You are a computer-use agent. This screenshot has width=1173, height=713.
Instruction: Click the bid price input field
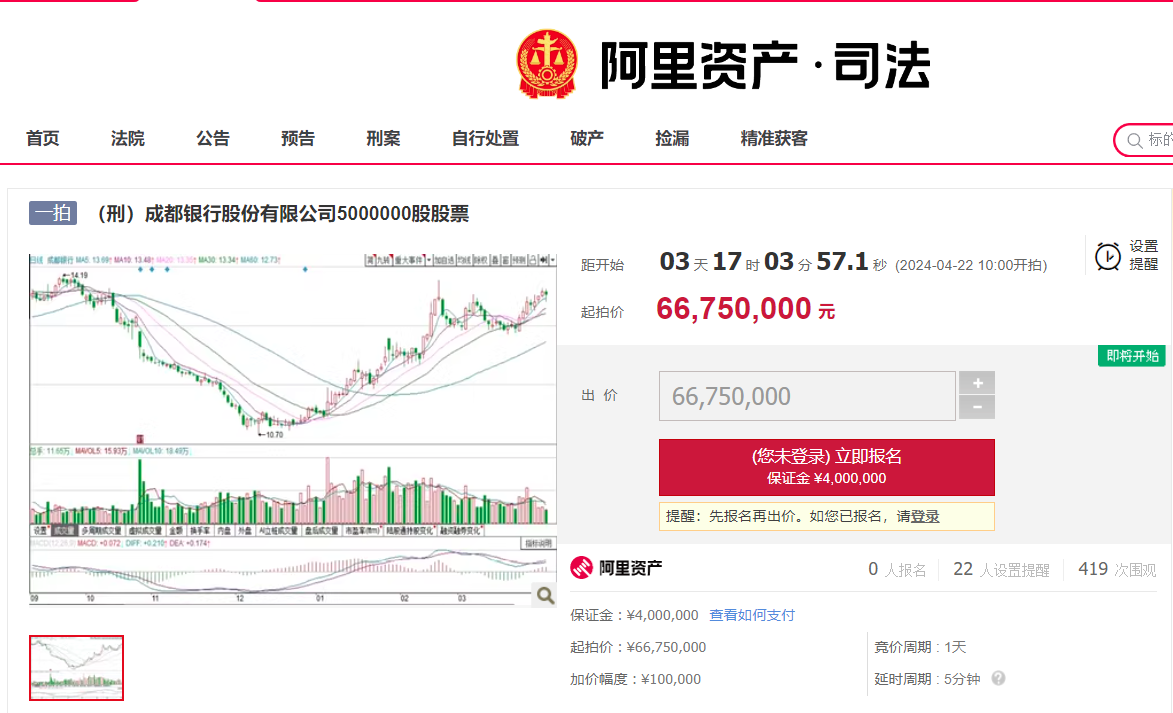click(x=807, y=396)
